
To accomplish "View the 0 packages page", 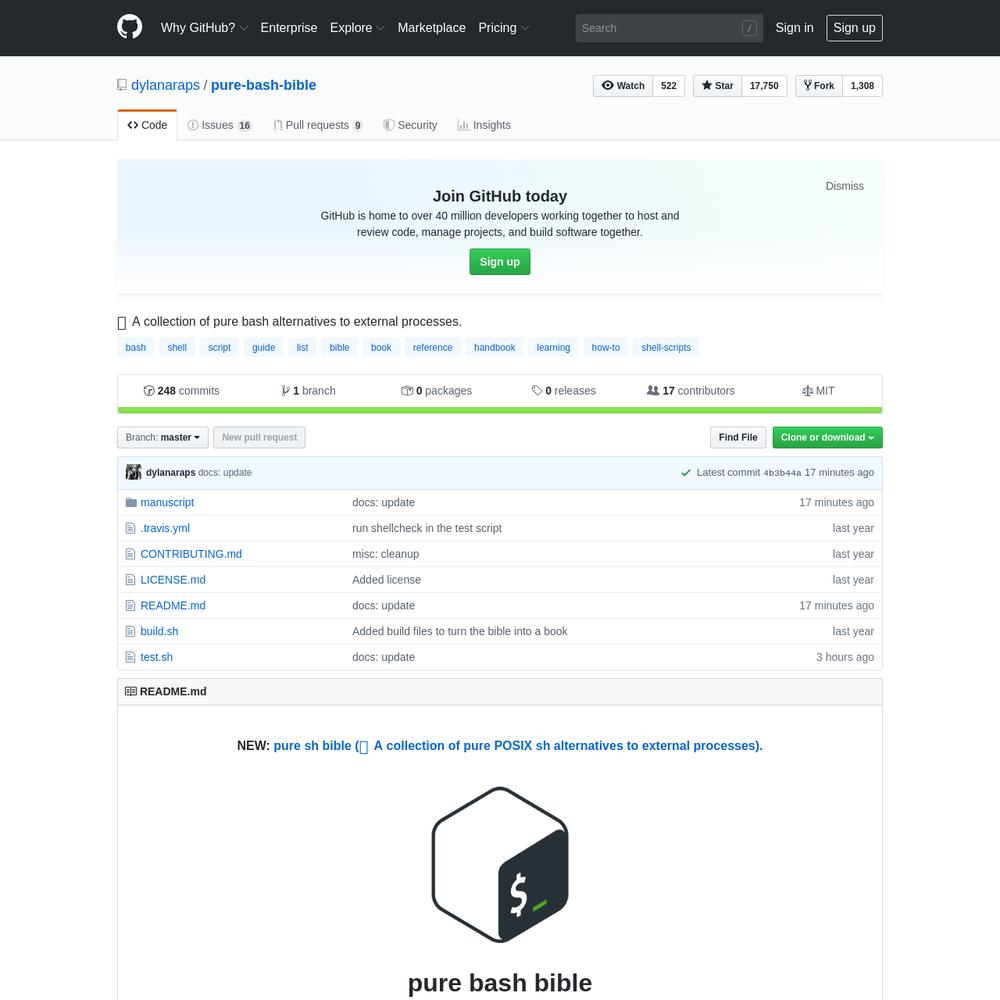I will 436,390.
